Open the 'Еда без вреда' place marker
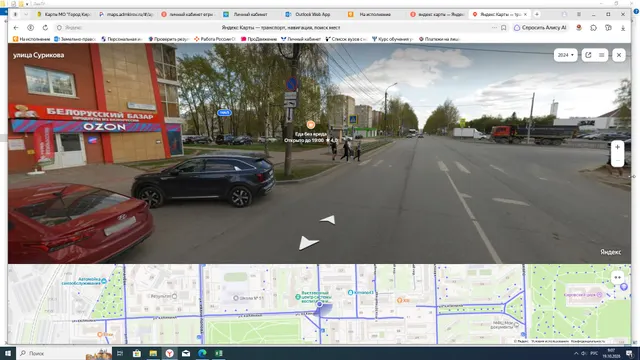Screen dimensions: 640x360 [x=311, y=124]
